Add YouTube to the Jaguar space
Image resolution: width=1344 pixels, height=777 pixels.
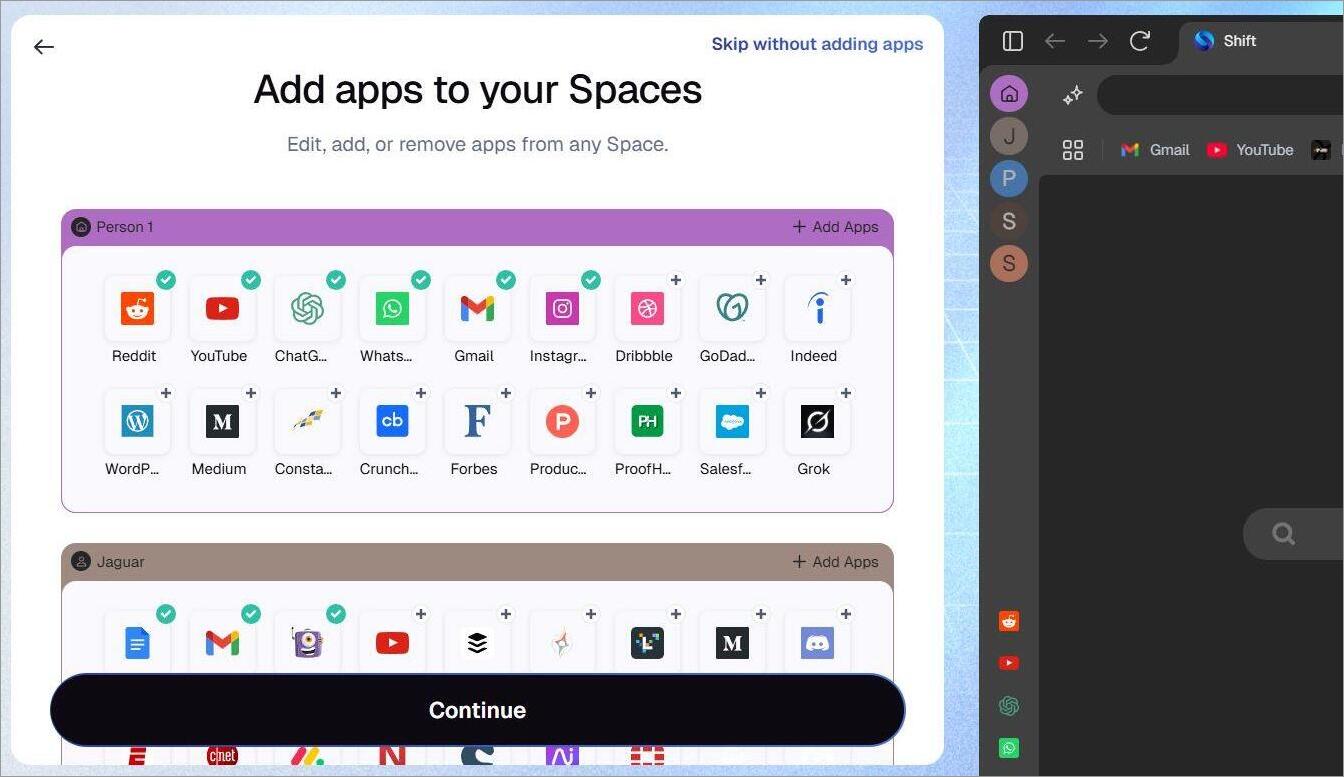pyautogui.click(x=421, y=614)
